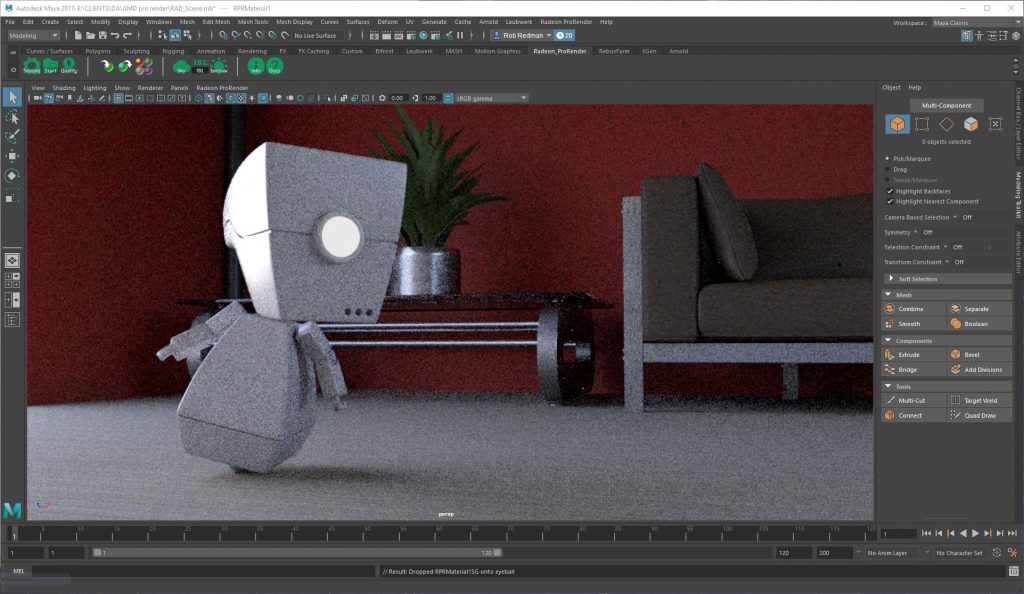Open the ProRender Quality shelf icon
The height and width of the screenshot is (594, 1024).
click(x=69, y=66)
